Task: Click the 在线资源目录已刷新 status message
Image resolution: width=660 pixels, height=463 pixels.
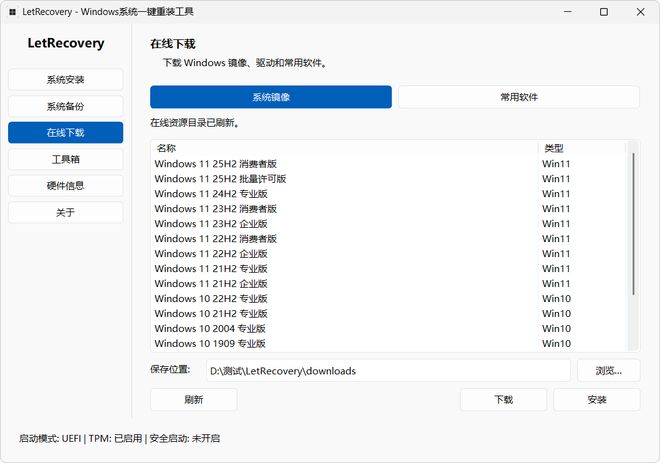Action: (x=195, y=123)
